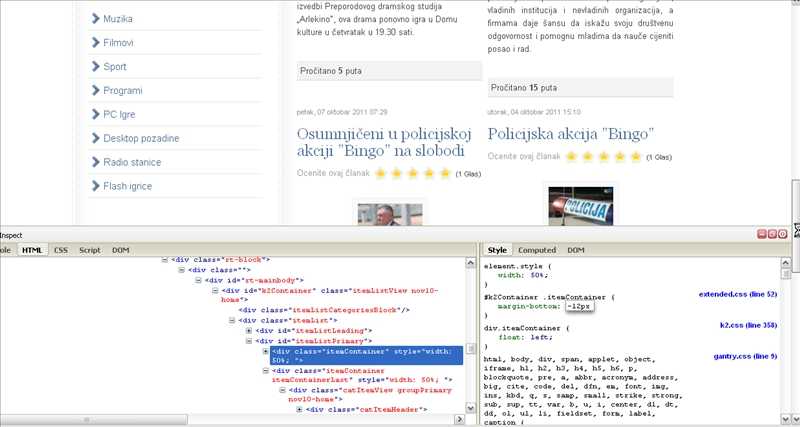Click the chevron icon beside PC Igre

pyautogui.click(x=95, y=114)
